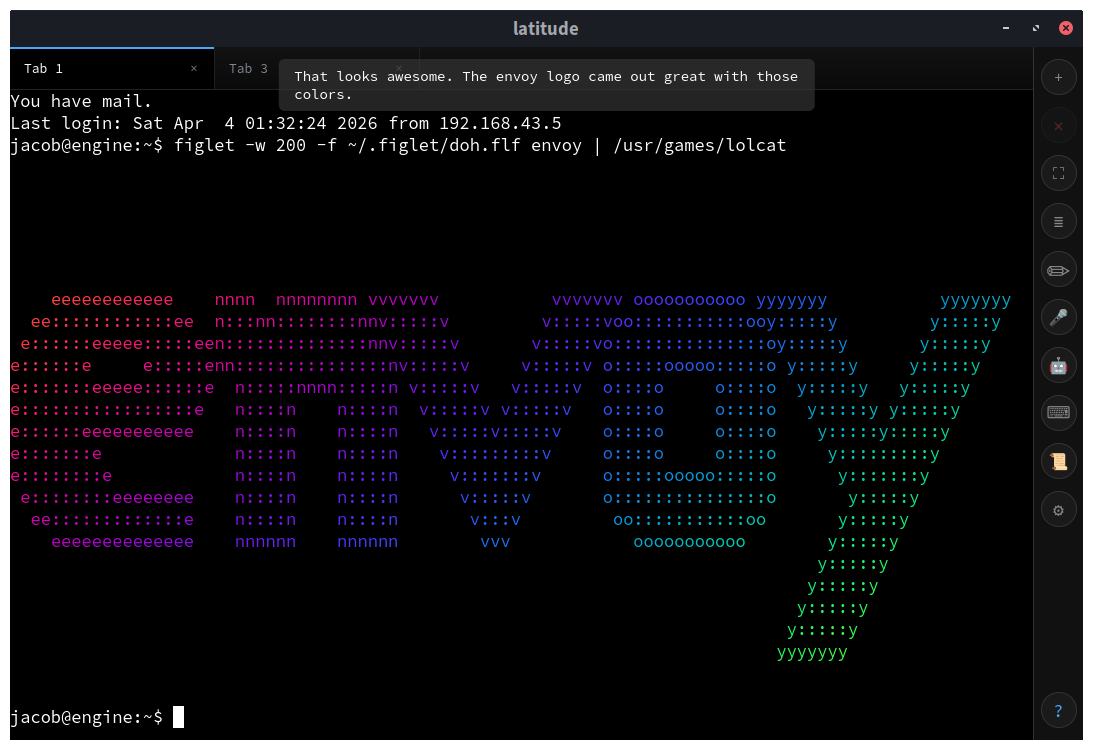Open the keyboard sidebar icon
Screen dimensions: 1093x750
[1057, 413]
